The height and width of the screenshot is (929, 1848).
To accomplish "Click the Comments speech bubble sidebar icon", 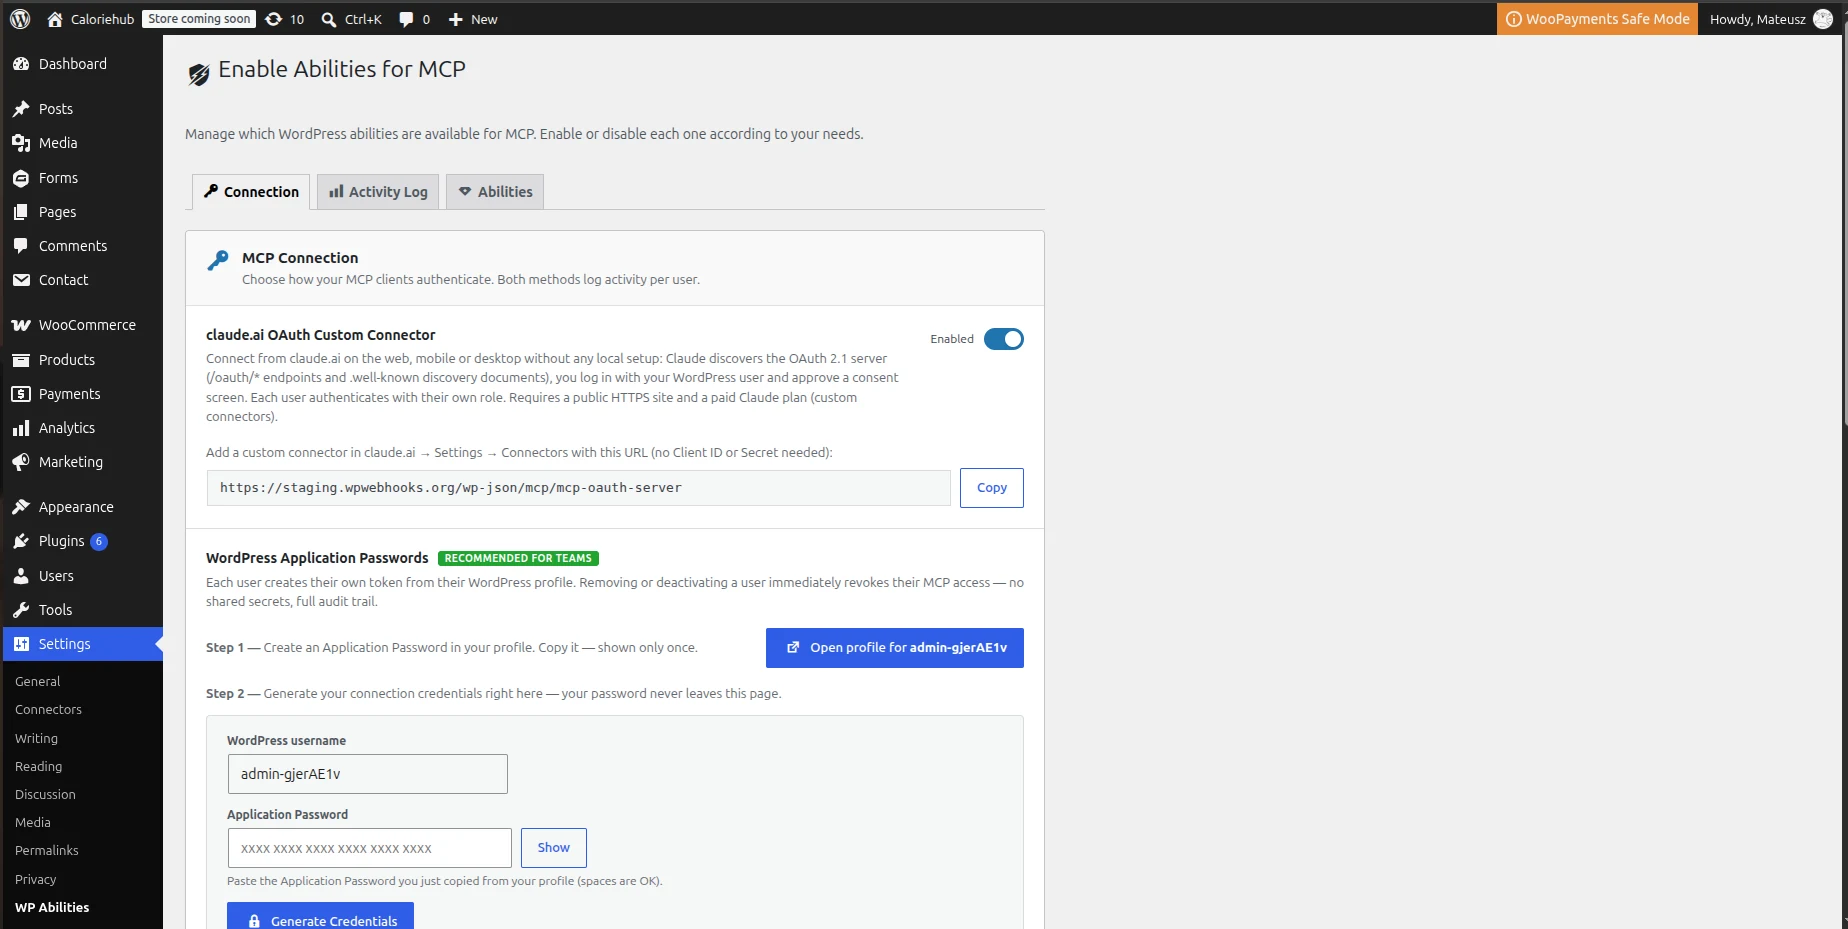I will tap(21, 246).
